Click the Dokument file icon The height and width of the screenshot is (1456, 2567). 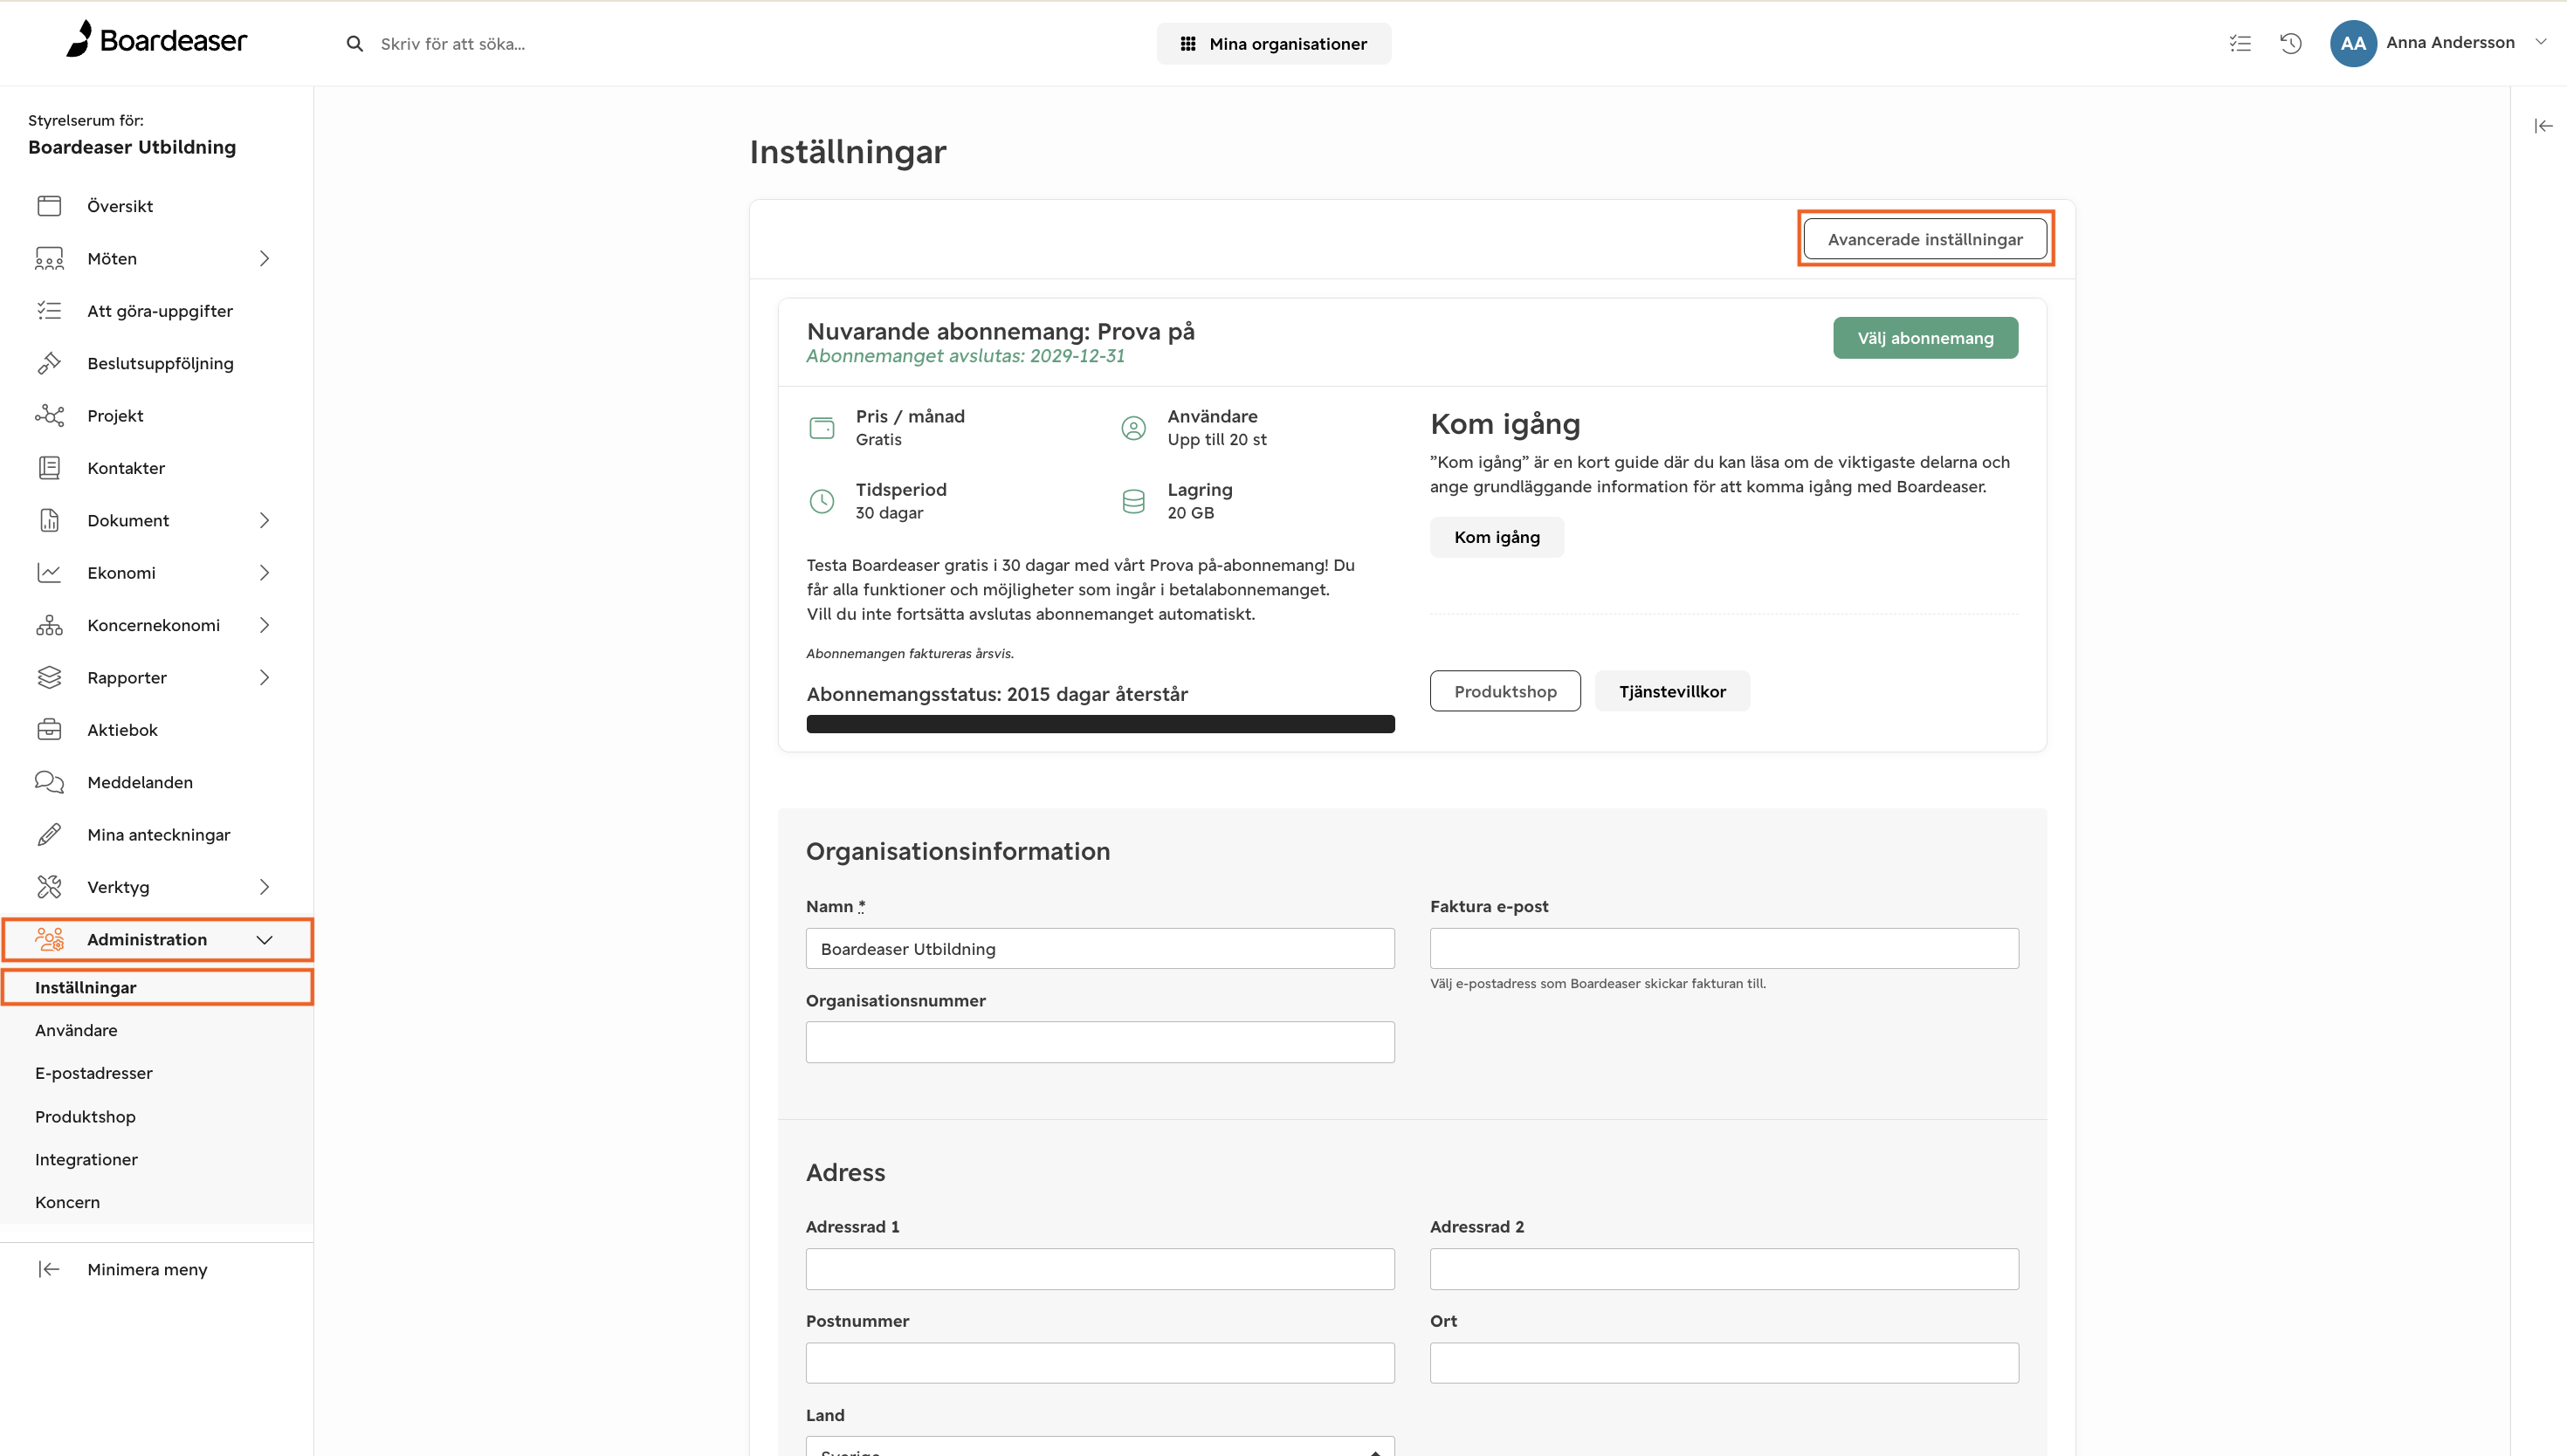[x=49, y=520]
